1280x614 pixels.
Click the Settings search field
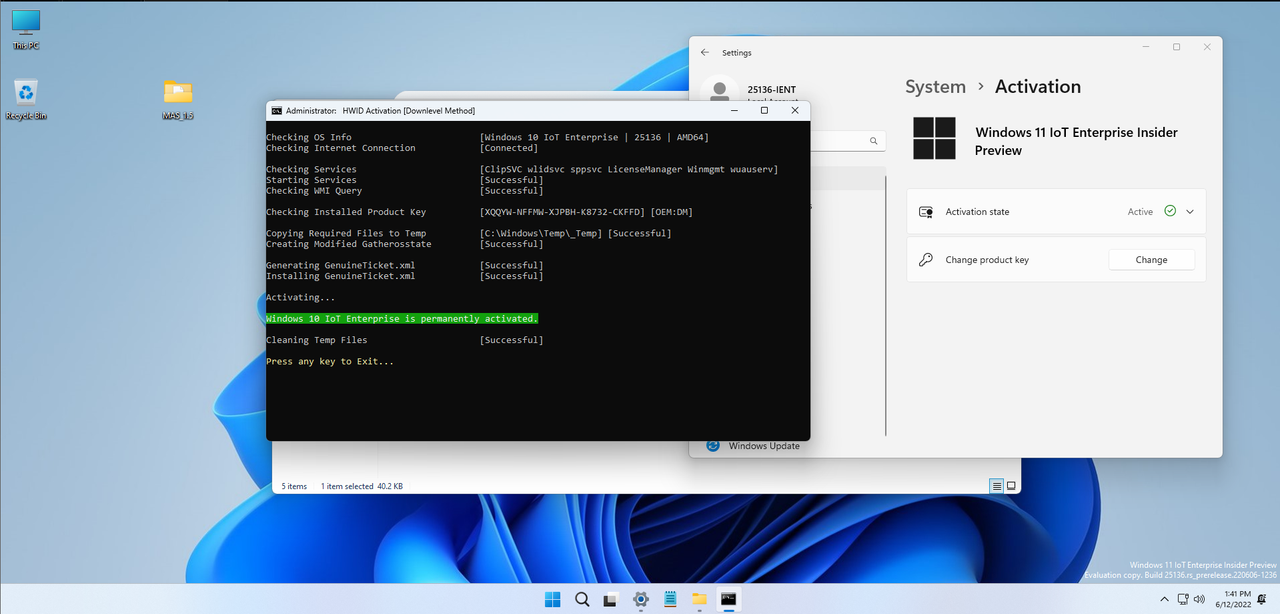pyautogui.click(x=848, y=141)
